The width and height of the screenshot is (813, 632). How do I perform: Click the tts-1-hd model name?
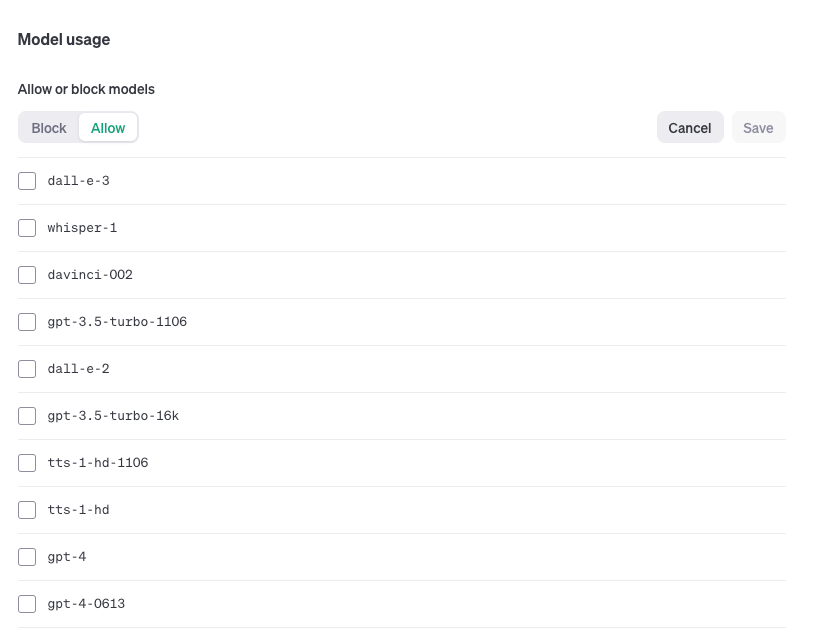point(78,510)
